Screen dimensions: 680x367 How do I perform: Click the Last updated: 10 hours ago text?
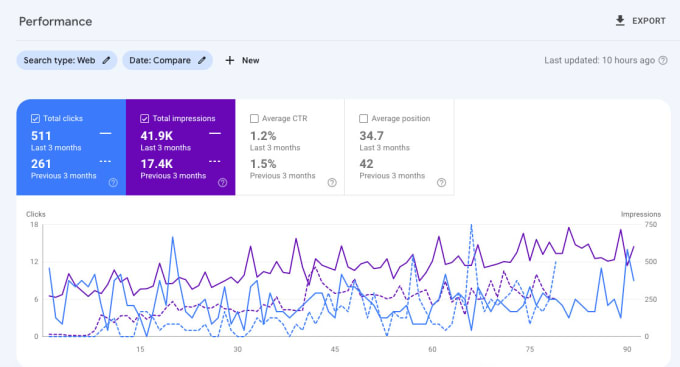(x=599, y=60)
